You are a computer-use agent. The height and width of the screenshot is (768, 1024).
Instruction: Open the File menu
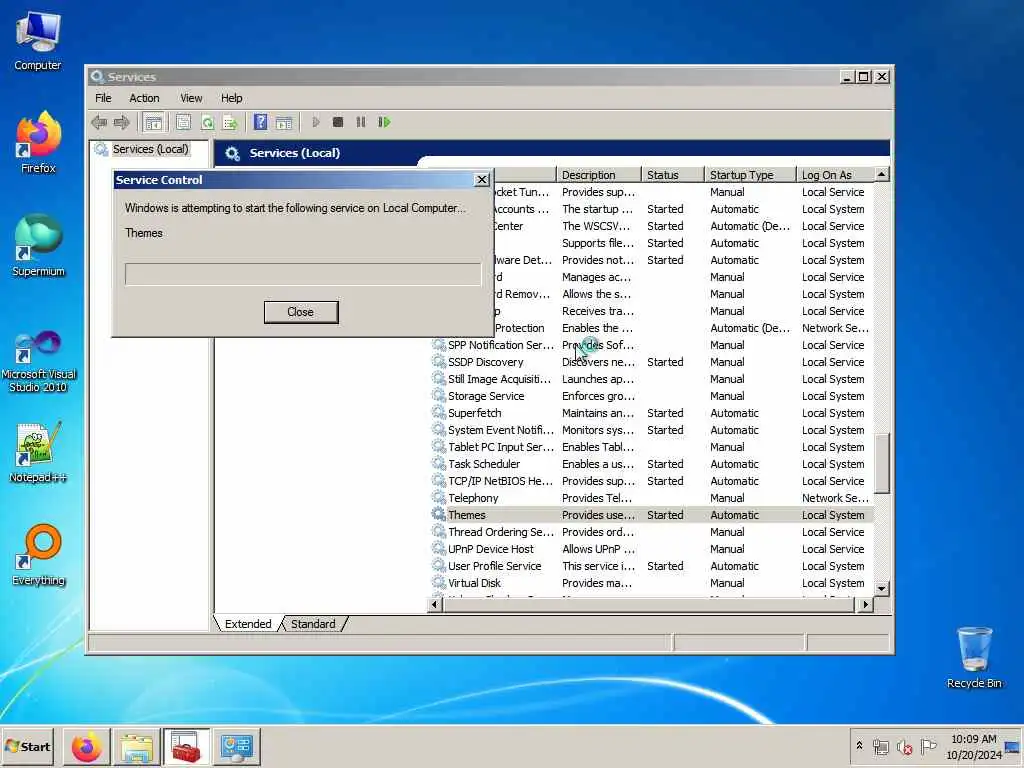[x=103, y=98]
